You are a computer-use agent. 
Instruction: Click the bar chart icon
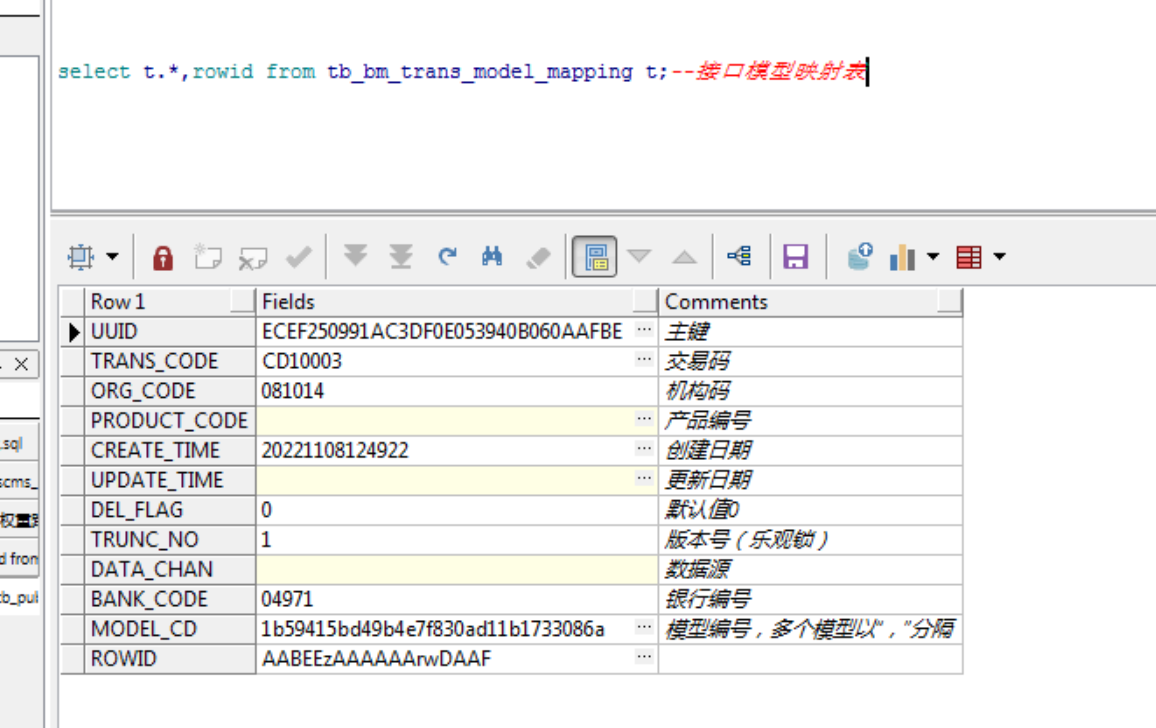point(902,257)
